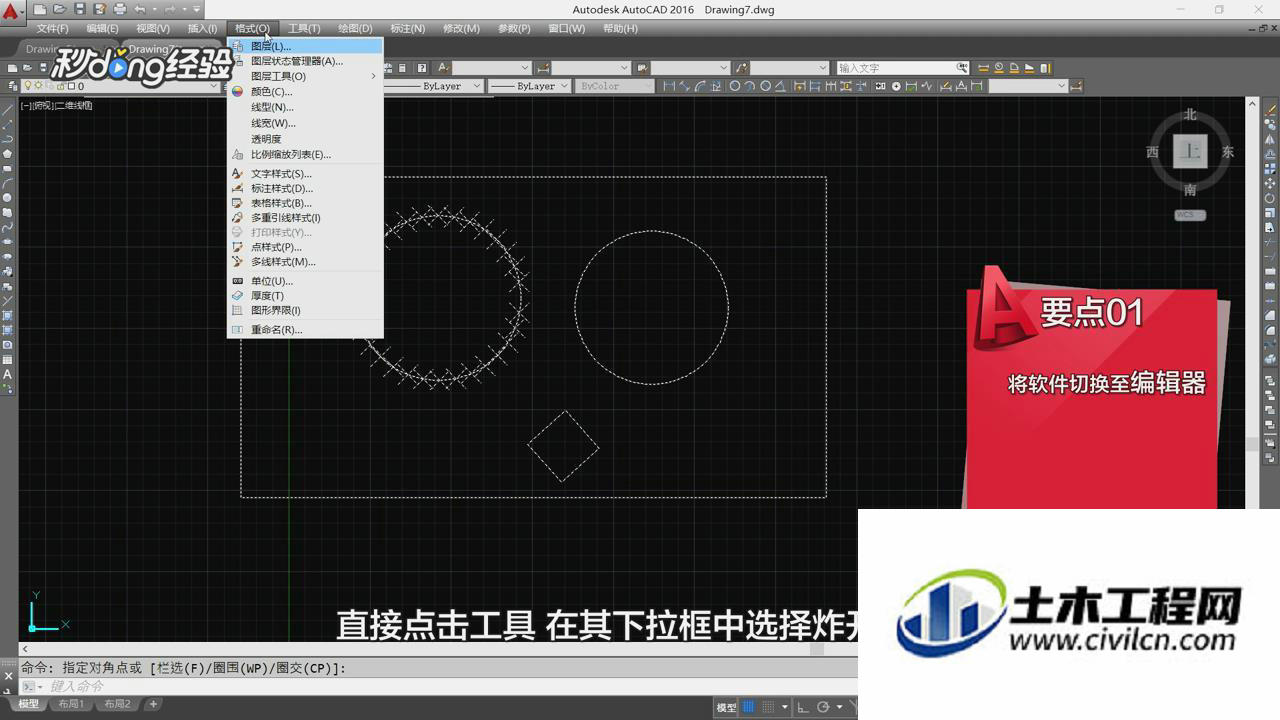1280x720 pixels.
Task: Switch to the 布局1 layout tab
Action: (70, 704)
